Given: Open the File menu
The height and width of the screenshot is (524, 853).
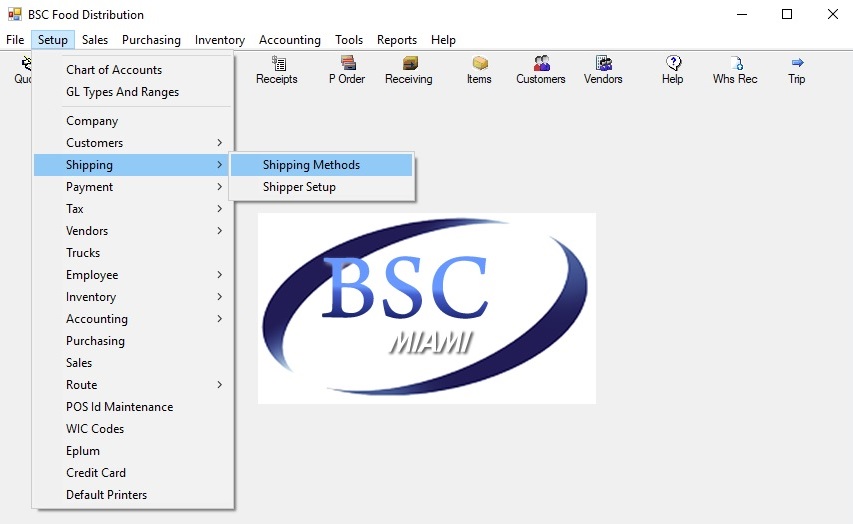Looking at the screenshot, I should (x=15, y=40).
